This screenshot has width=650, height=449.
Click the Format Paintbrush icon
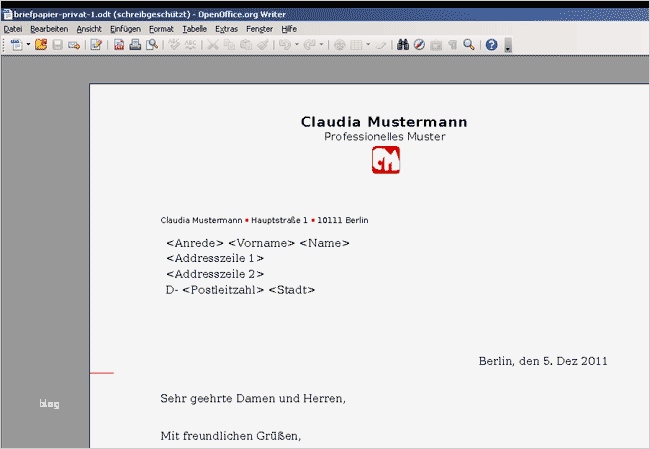(x=262, y=44)
